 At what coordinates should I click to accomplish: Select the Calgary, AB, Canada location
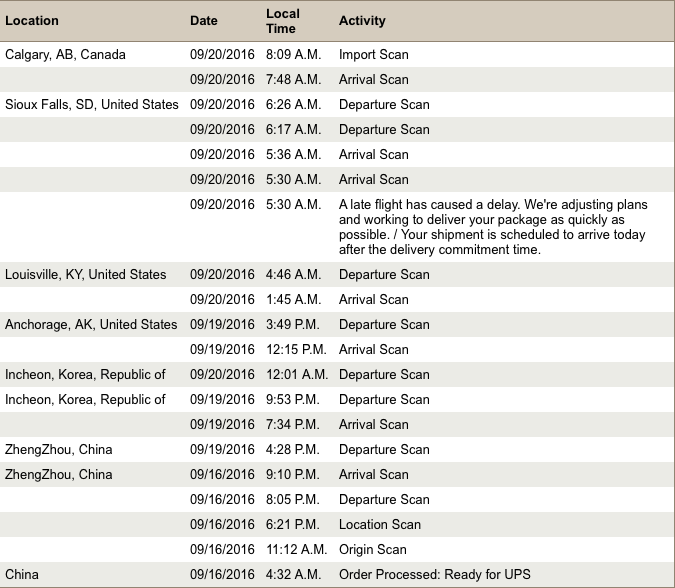point(65,55)
